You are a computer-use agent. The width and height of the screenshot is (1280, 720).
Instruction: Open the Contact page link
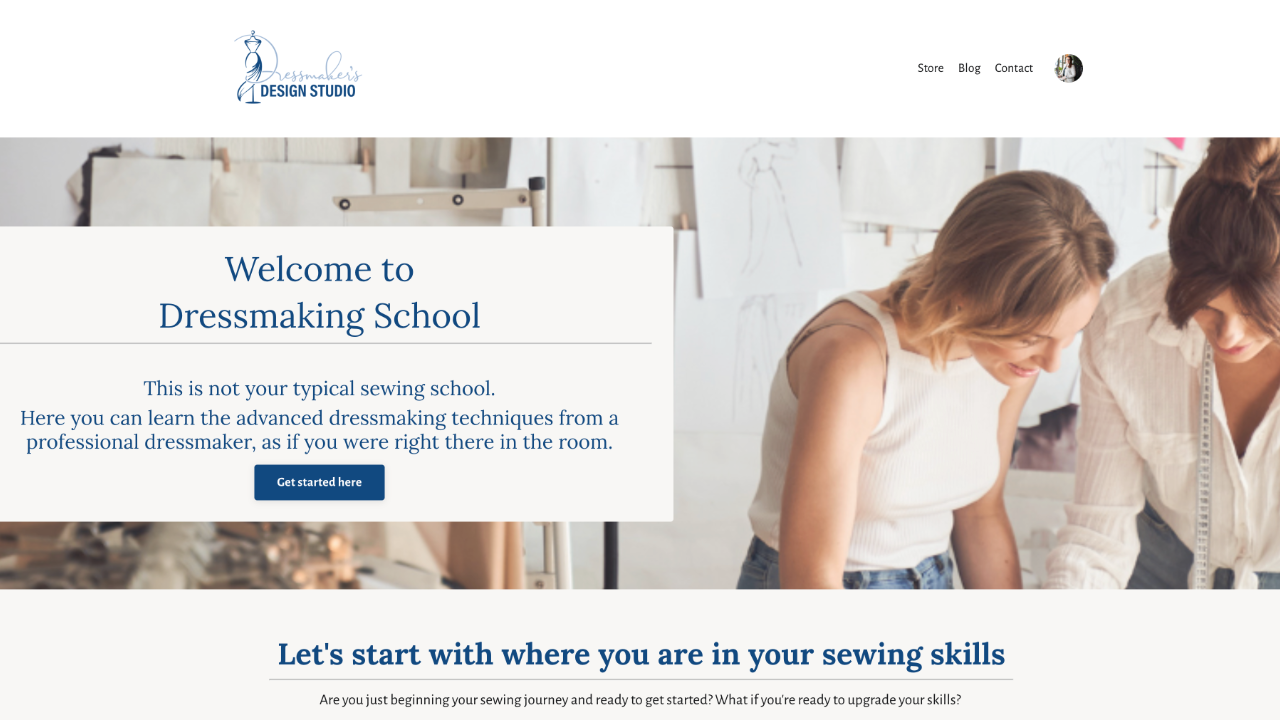click(x=1013, y=68)
